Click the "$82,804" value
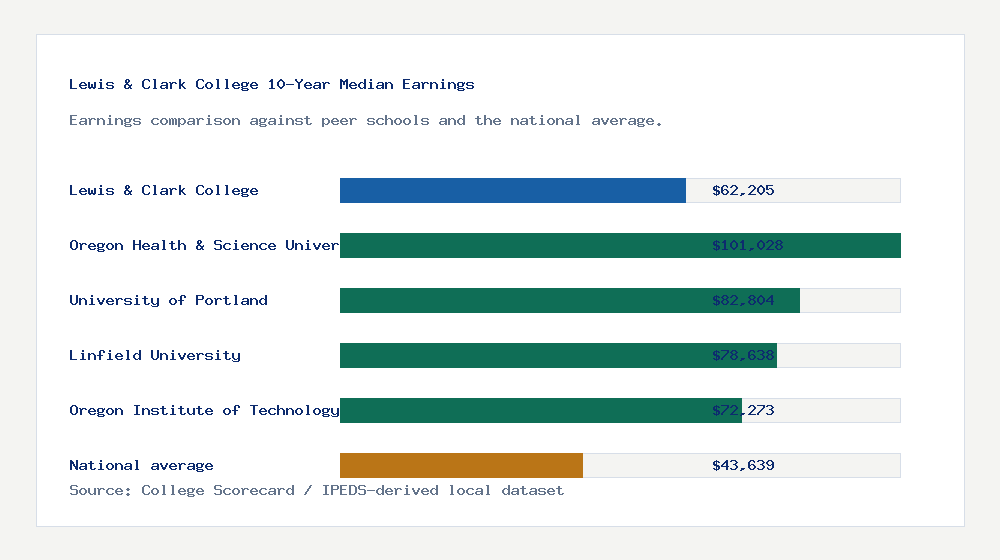 [x=743, y=300]
